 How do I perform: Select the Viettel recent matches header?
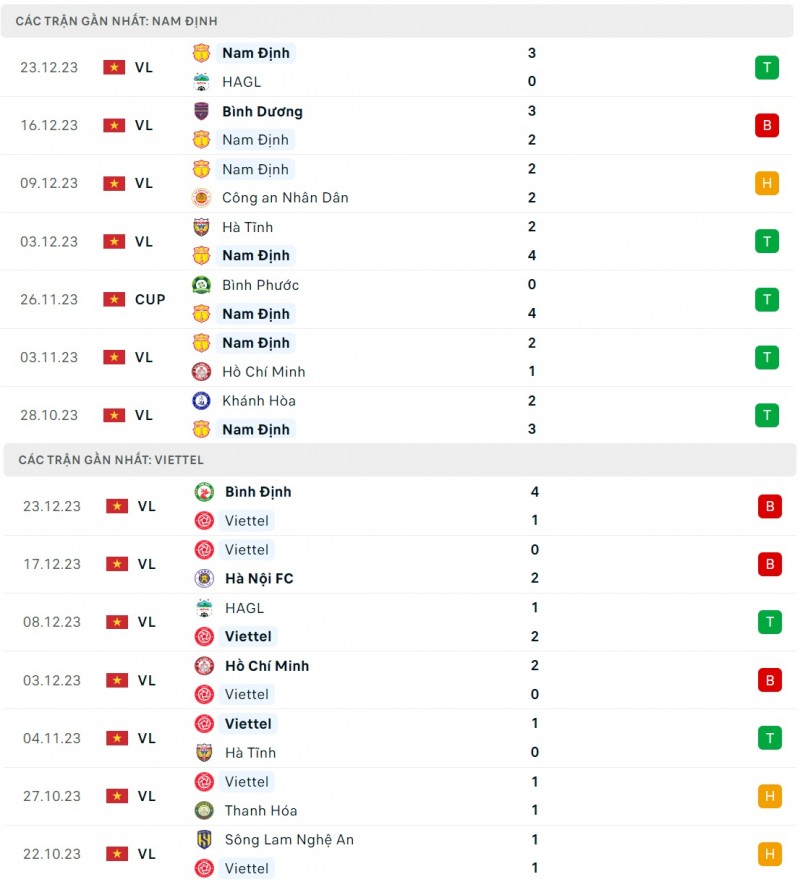[x=111, y=460]
